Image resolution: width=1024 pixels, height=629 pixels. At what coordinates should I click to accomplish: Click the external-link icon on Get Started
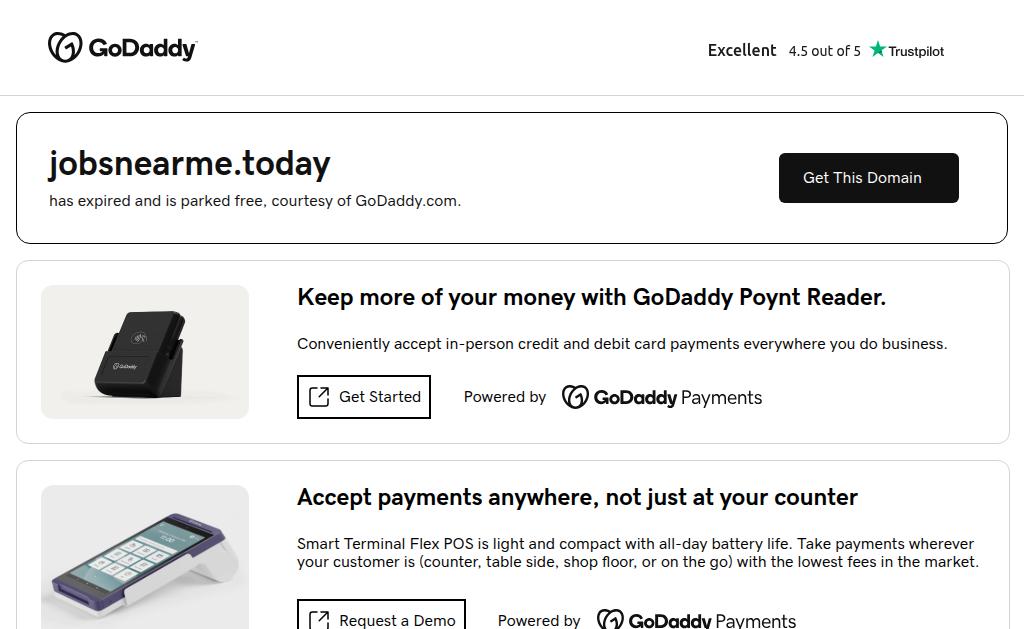(x=319, y=397)
